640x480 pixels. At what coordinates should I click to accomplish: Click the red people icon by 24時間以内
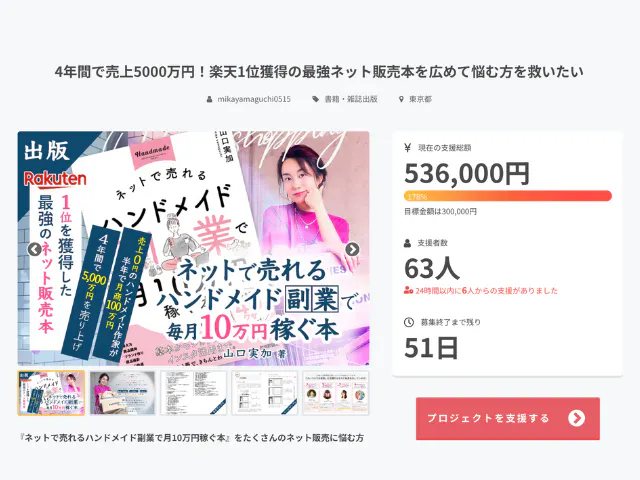pos(409,291)
